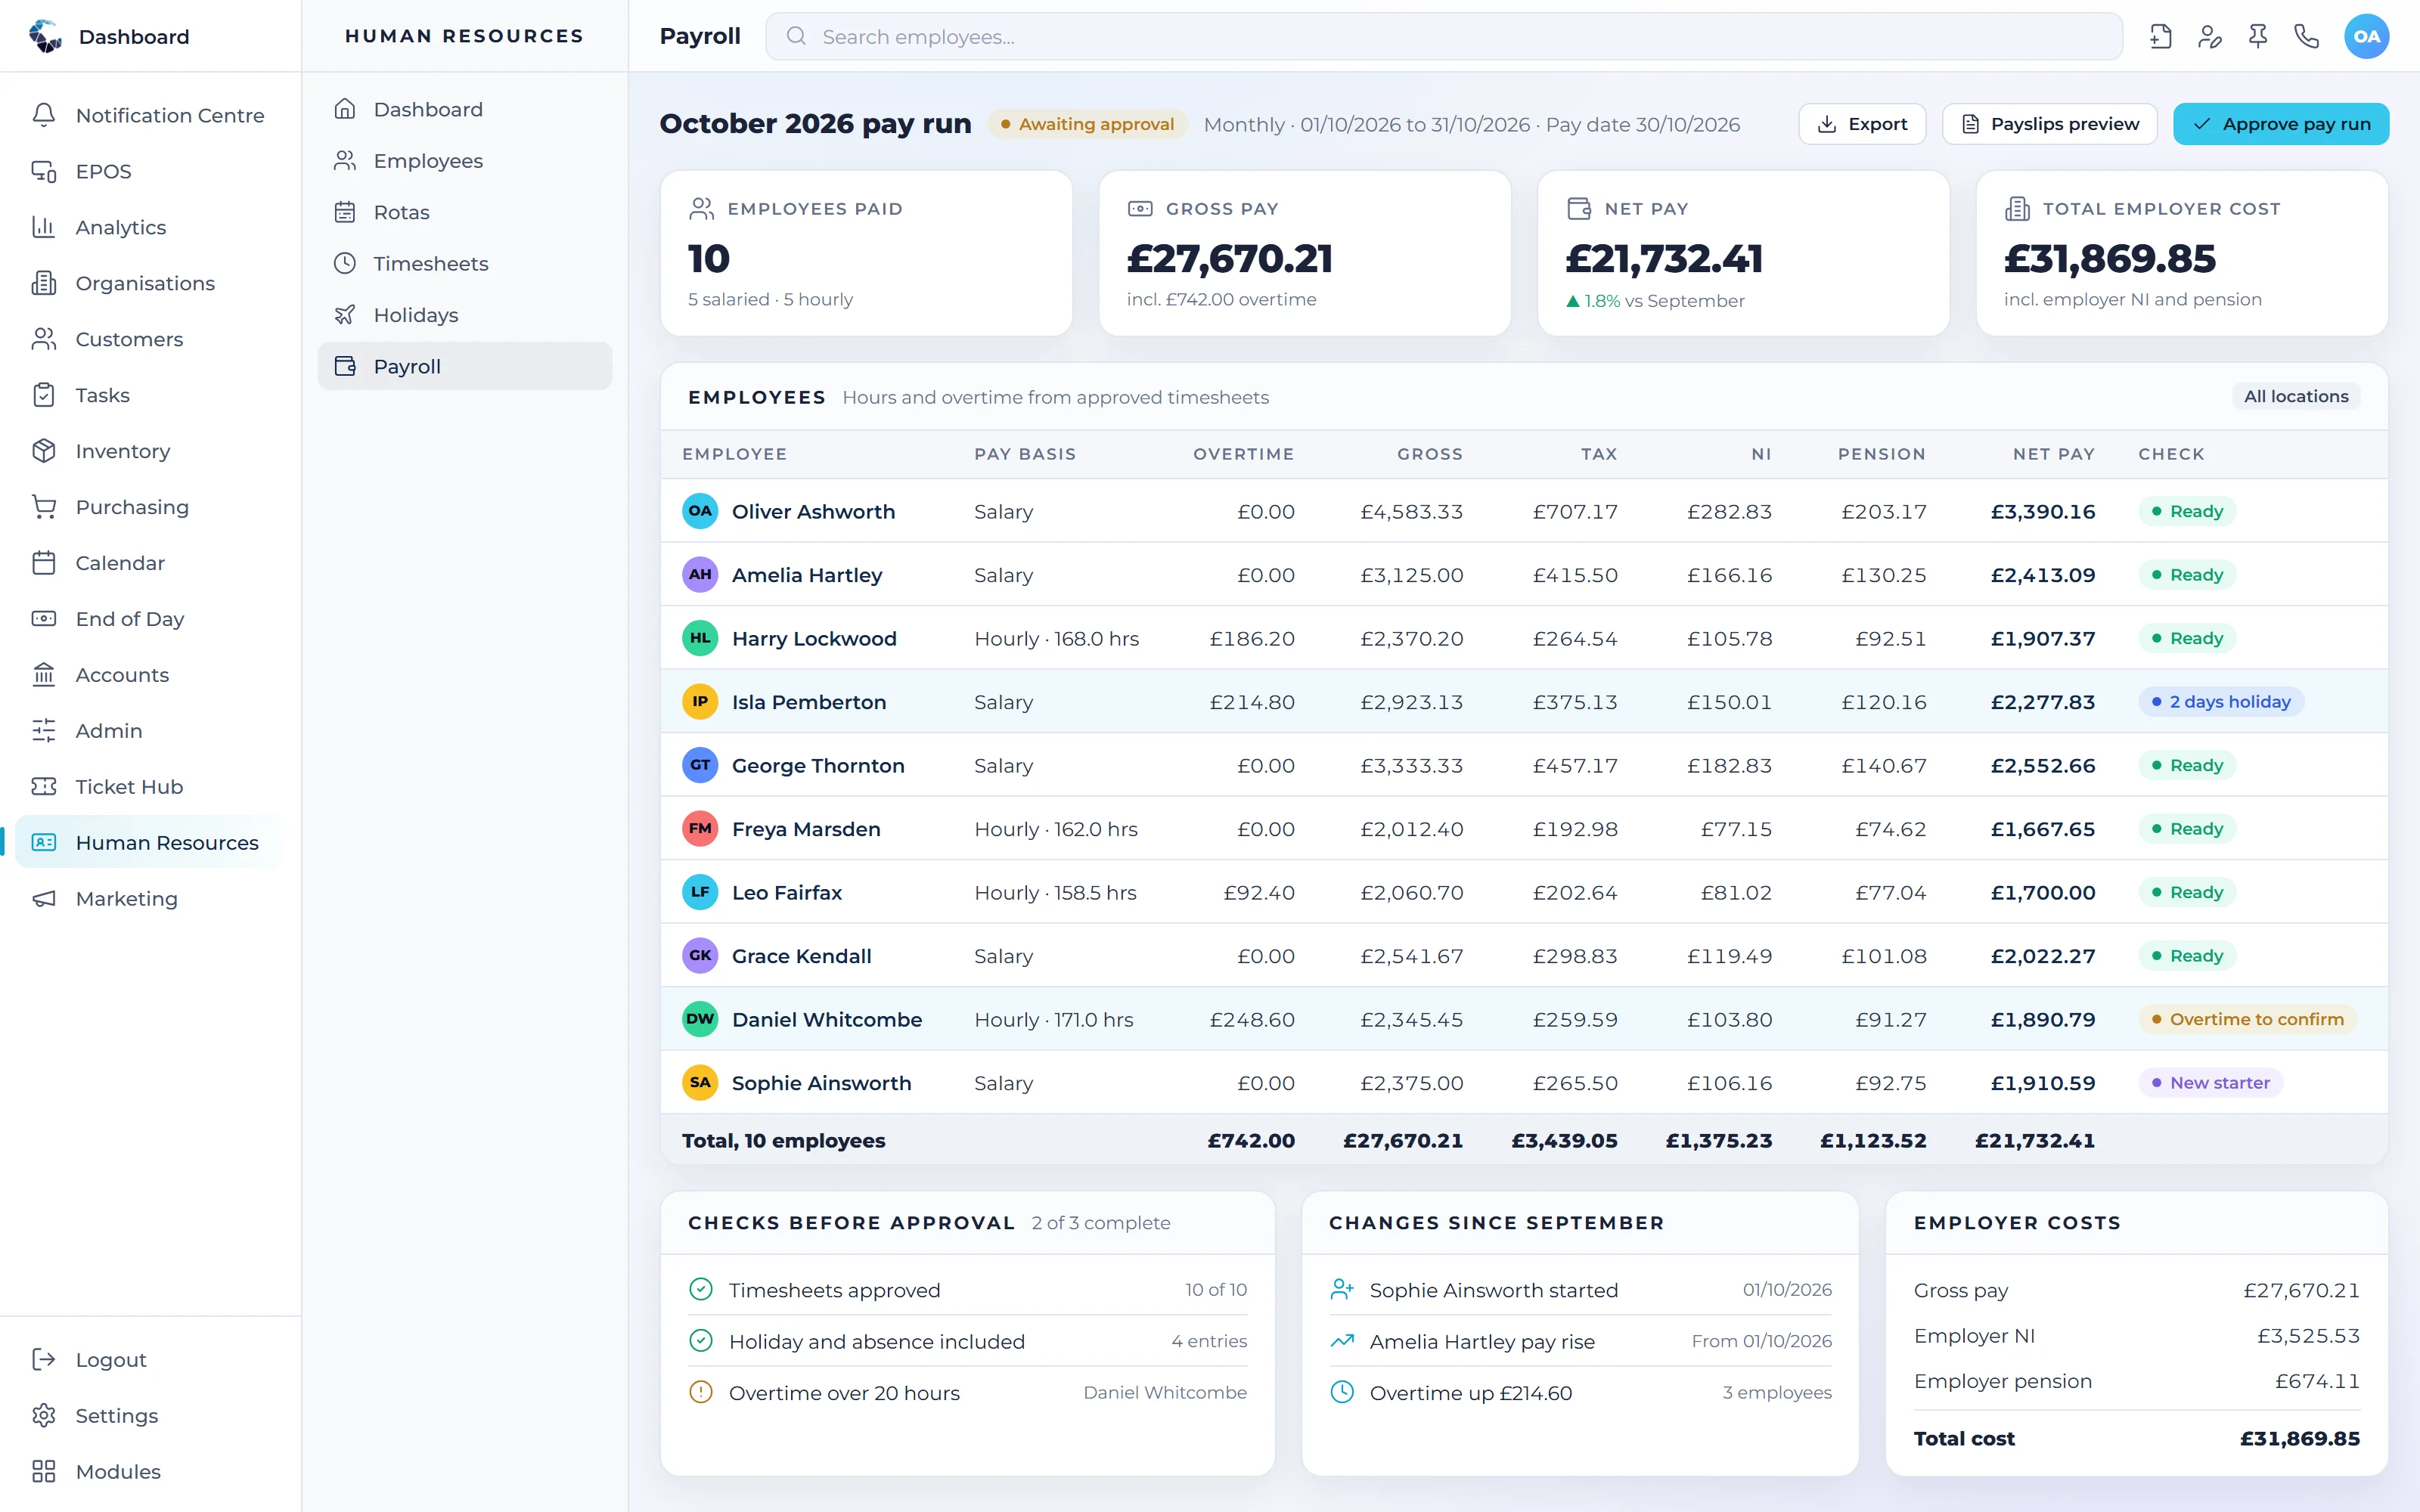2420x1512 pixels.
Task: Select the Oliver Ashworth employee name
Action: click(814, 512)
